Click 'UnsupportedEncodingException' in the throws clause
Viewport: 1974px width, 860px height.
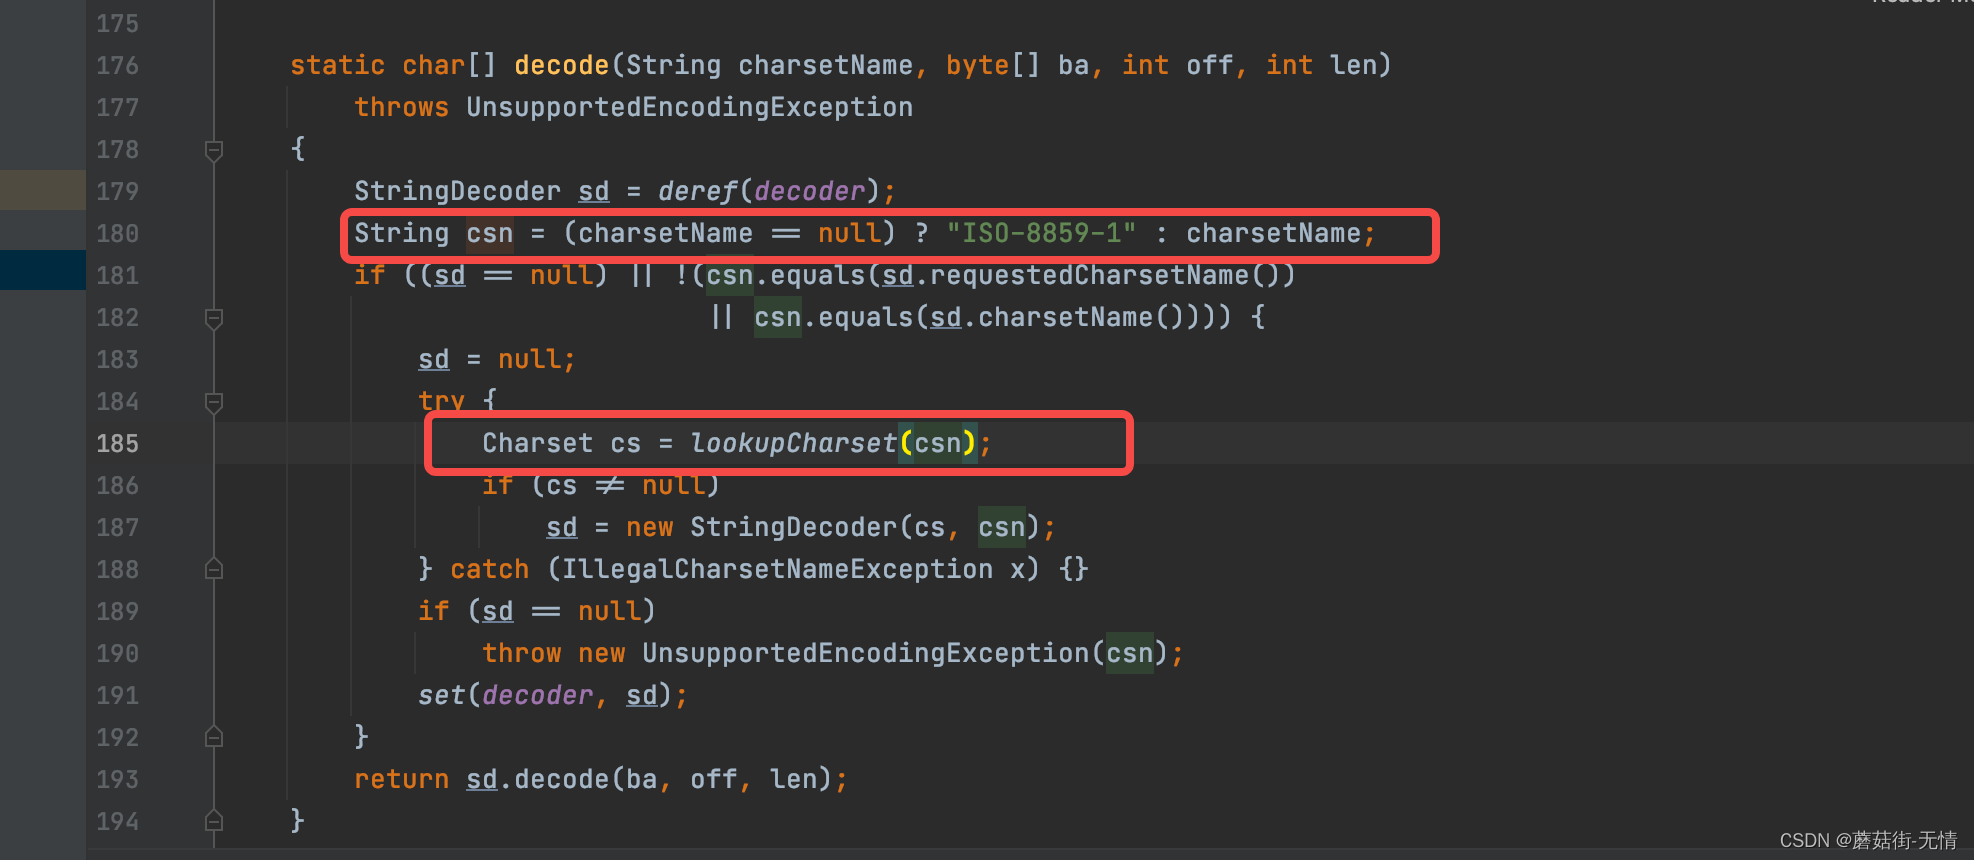point(689,108)
